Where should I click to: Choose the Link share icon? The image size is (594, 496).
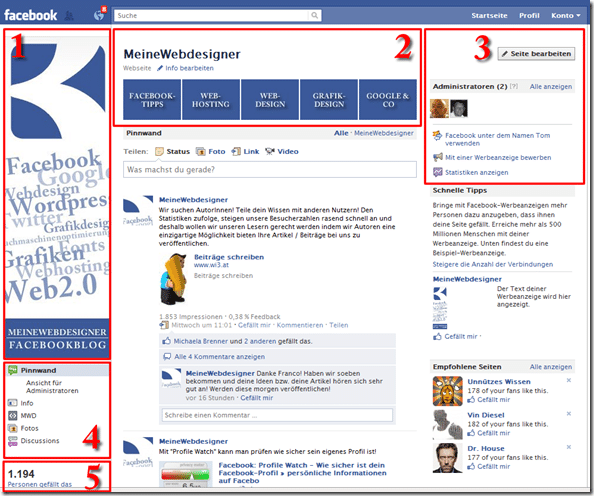click(x=236, y=152)
